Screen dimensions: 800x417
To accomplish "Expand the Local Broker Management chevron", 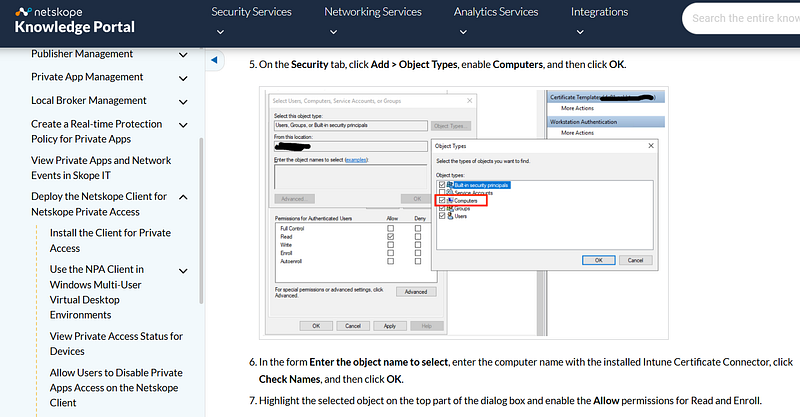I will [x=183, y=102].
